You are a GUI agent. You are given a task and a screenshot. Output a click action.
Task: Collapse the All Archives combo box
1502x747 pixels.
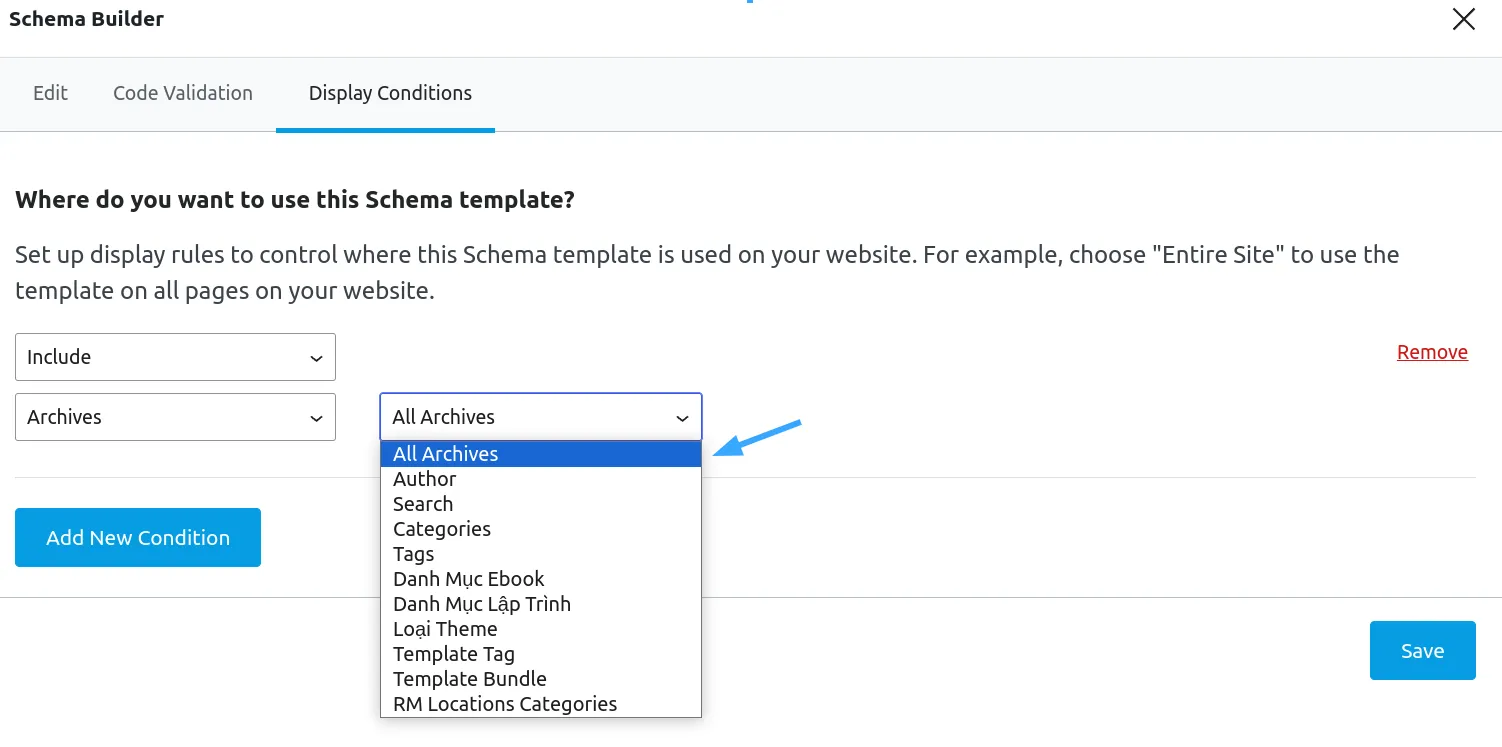point(541,417)
